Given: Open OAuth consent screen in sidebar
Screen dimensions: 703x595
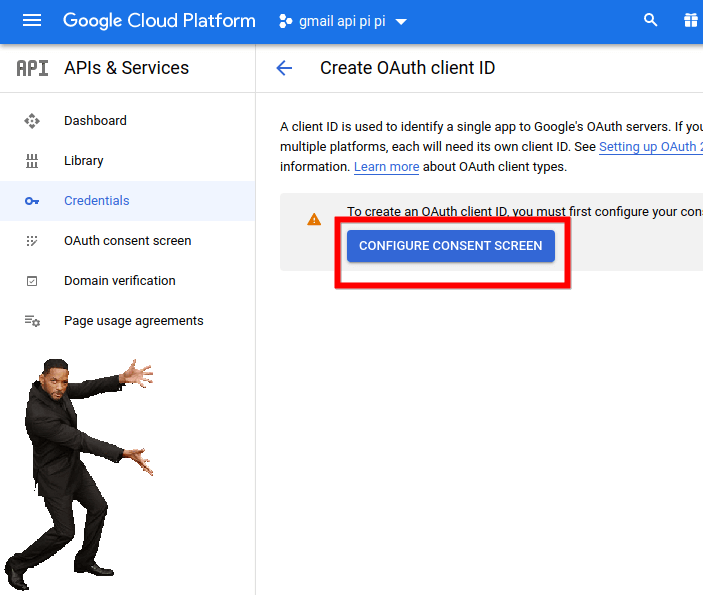Looking at the screenshot, I should click(x=127, y=241).
